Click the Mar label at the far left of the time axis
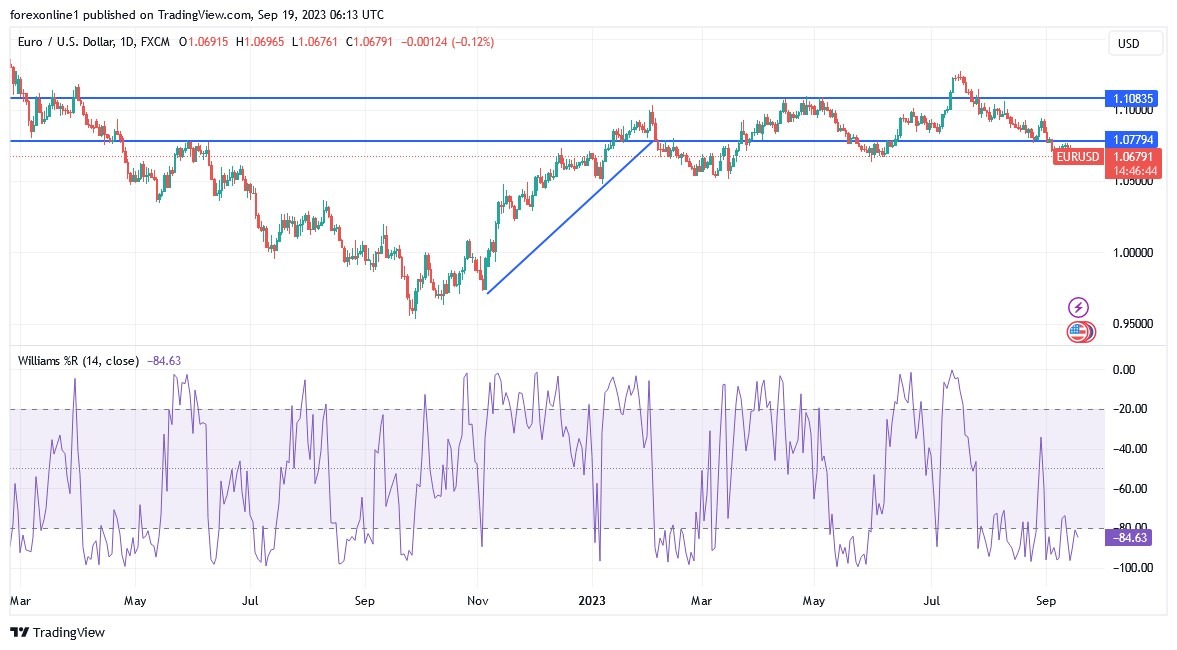 (19, 602)
